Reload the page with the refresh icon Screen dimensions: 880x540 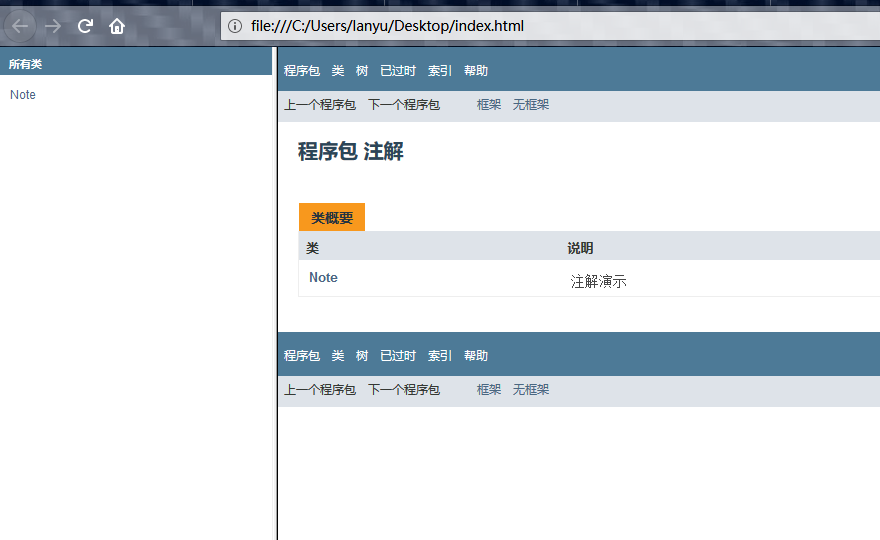tap(85, 26)
